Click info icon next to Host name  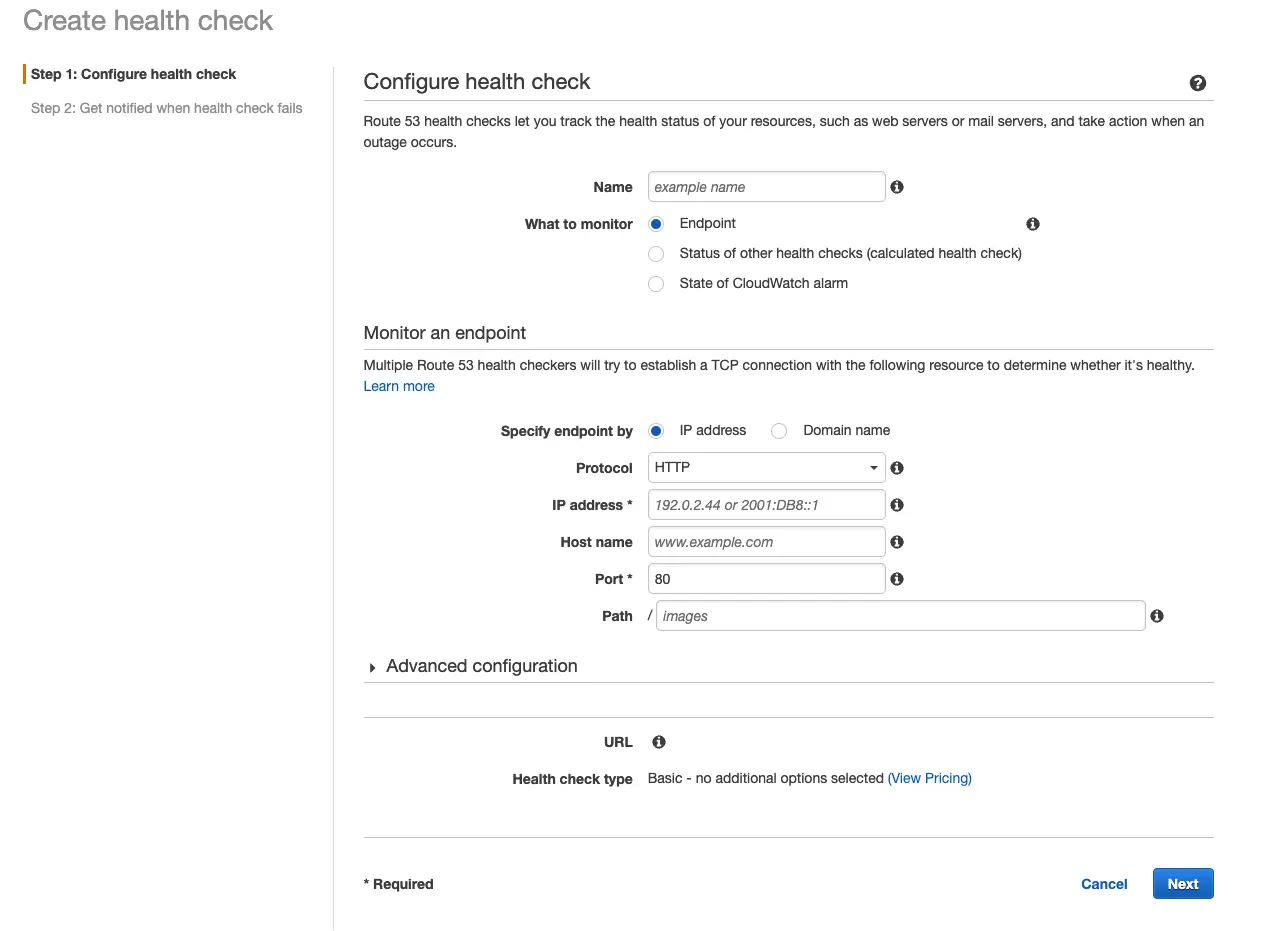897,542
